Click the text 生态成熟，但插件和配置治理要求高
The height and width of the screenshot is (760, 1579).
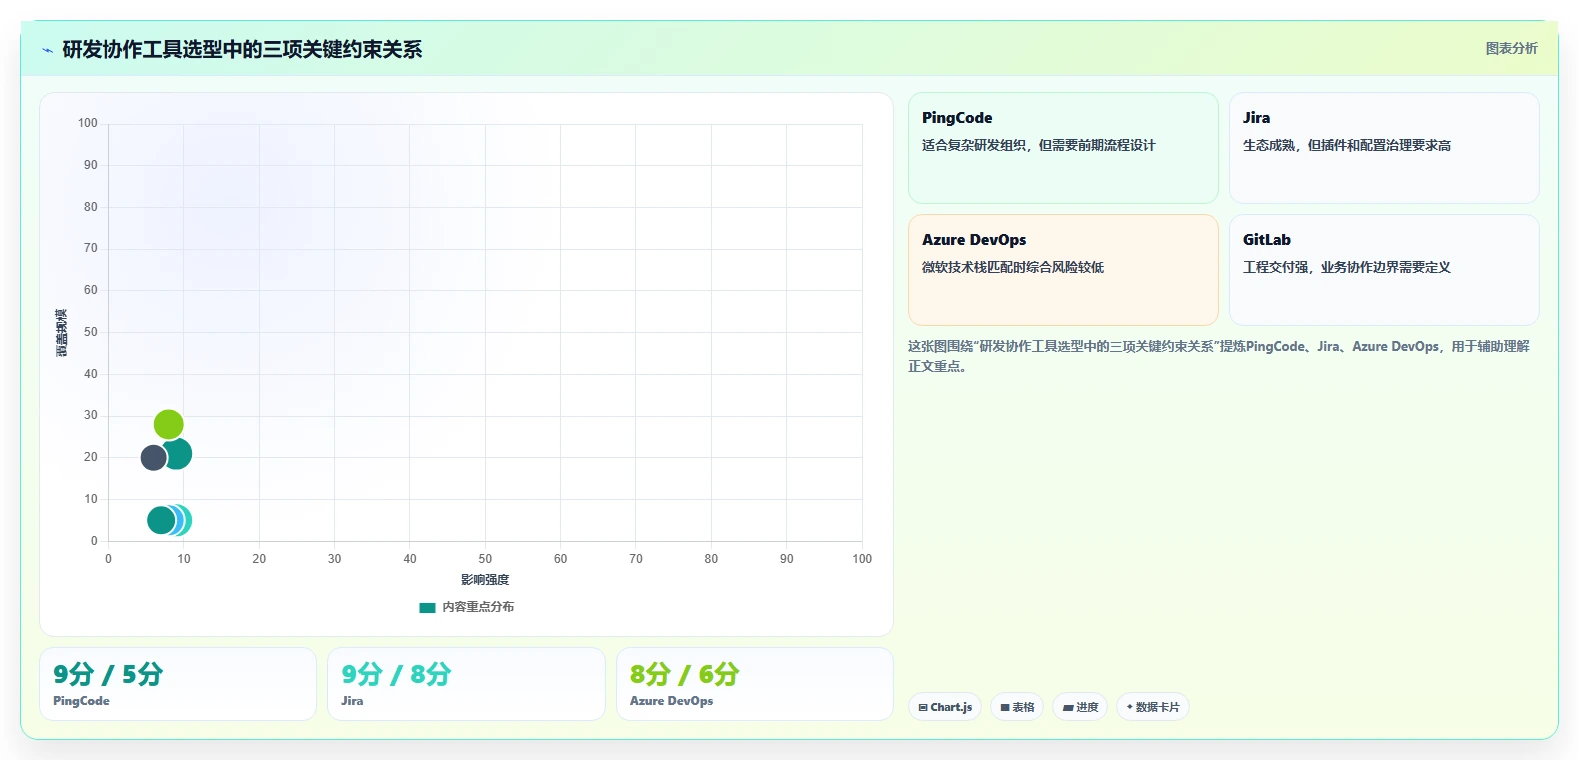point(1347,145)
